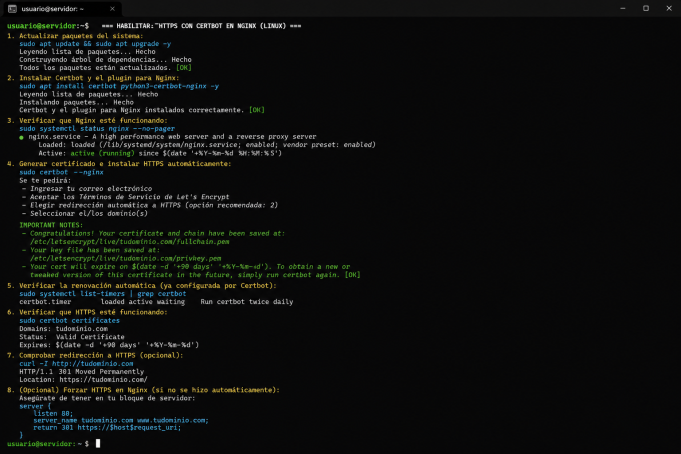Click path '/etc/letsencrypt/live/tudominio.com/privkey.pem'

[x=126, y=258]
